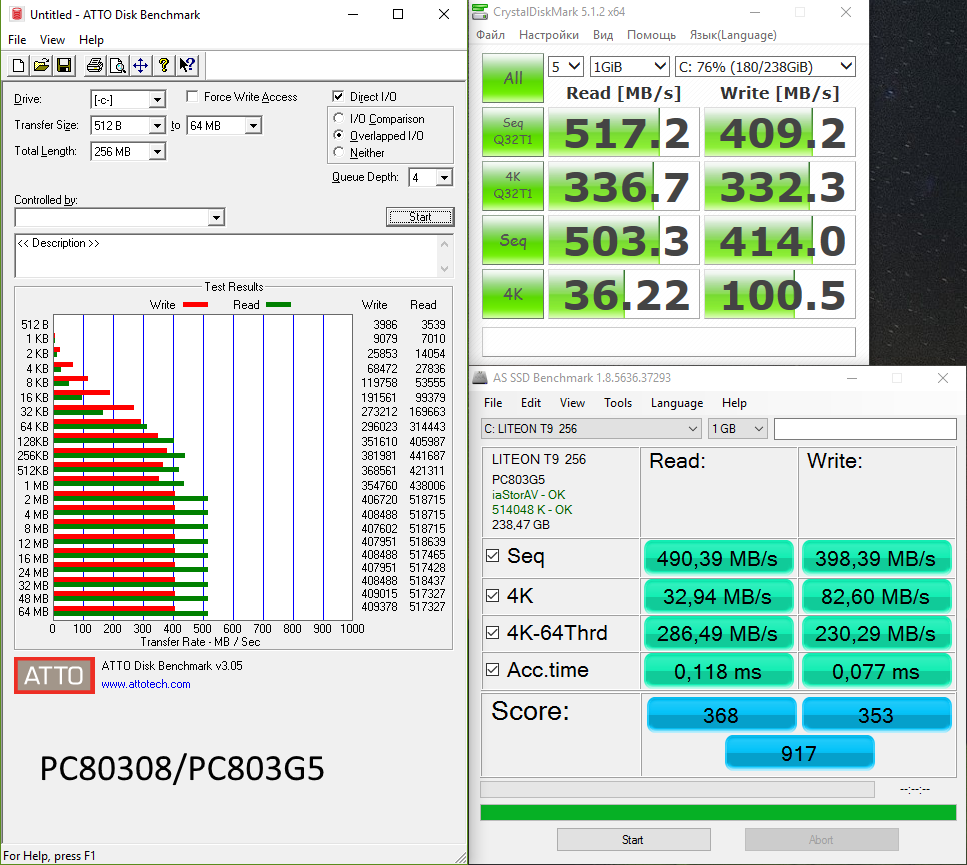This screenshot has width=967, height=865.
Task: Open the Язык(Language) menu in CrystalDiskMark
Action: pyautogui.click(x=733, y=35)
